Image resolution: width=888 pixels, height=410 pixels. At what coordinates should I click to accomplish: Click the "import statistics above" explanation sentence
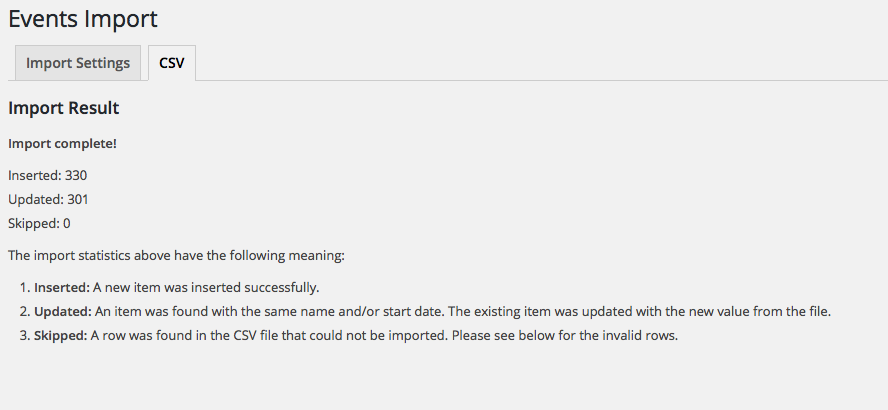click(x=176, y=255)
